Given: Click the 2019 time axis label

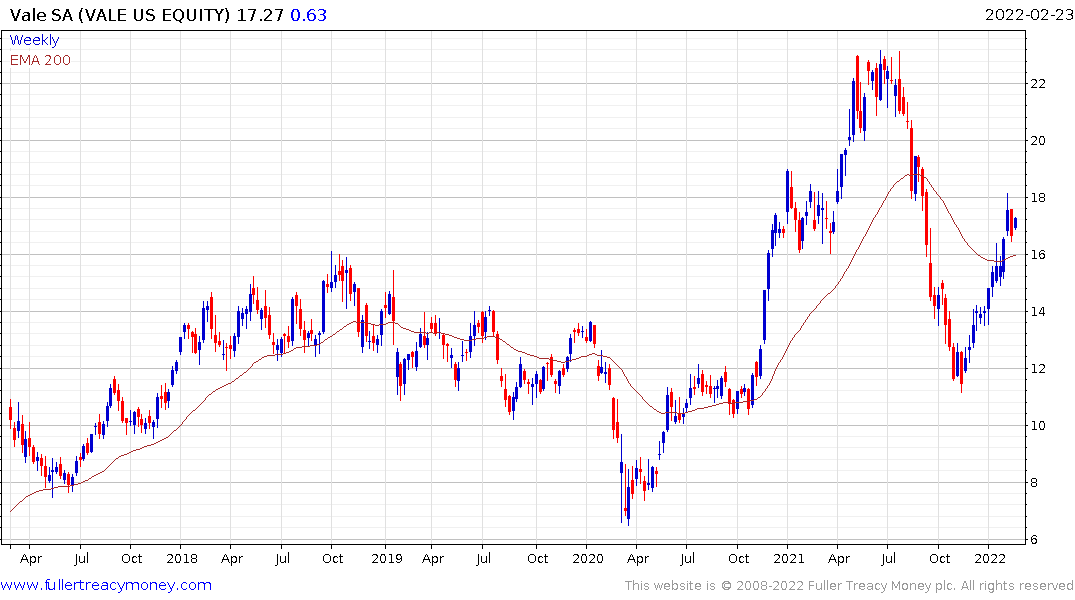Looking at the screenshot, I should tap(387, 559).
